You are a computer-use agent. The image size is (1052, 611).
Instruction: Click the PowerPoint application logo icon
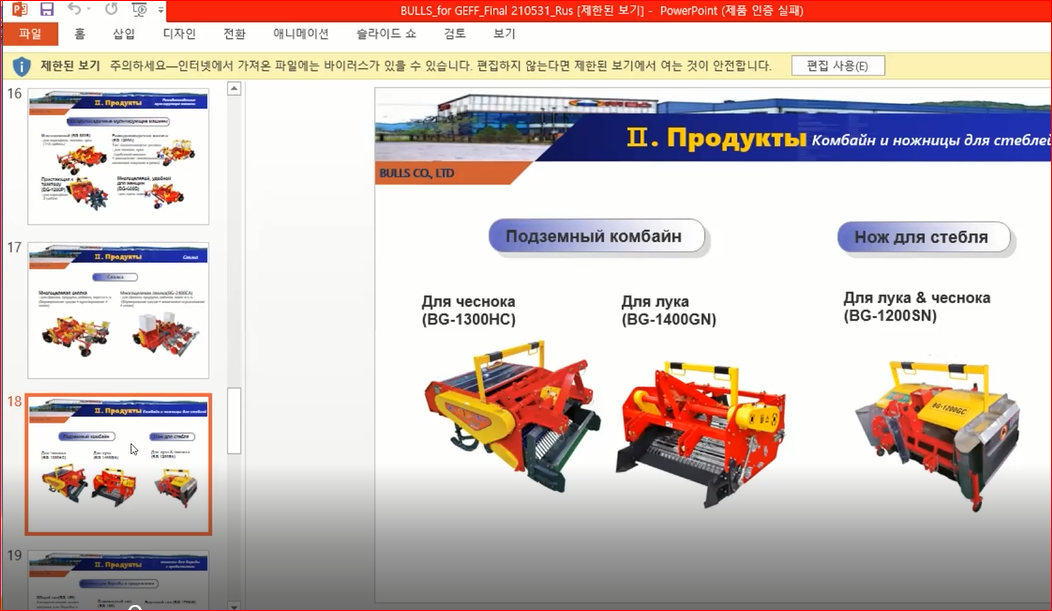pyautogui.click(x=19, y=10)
